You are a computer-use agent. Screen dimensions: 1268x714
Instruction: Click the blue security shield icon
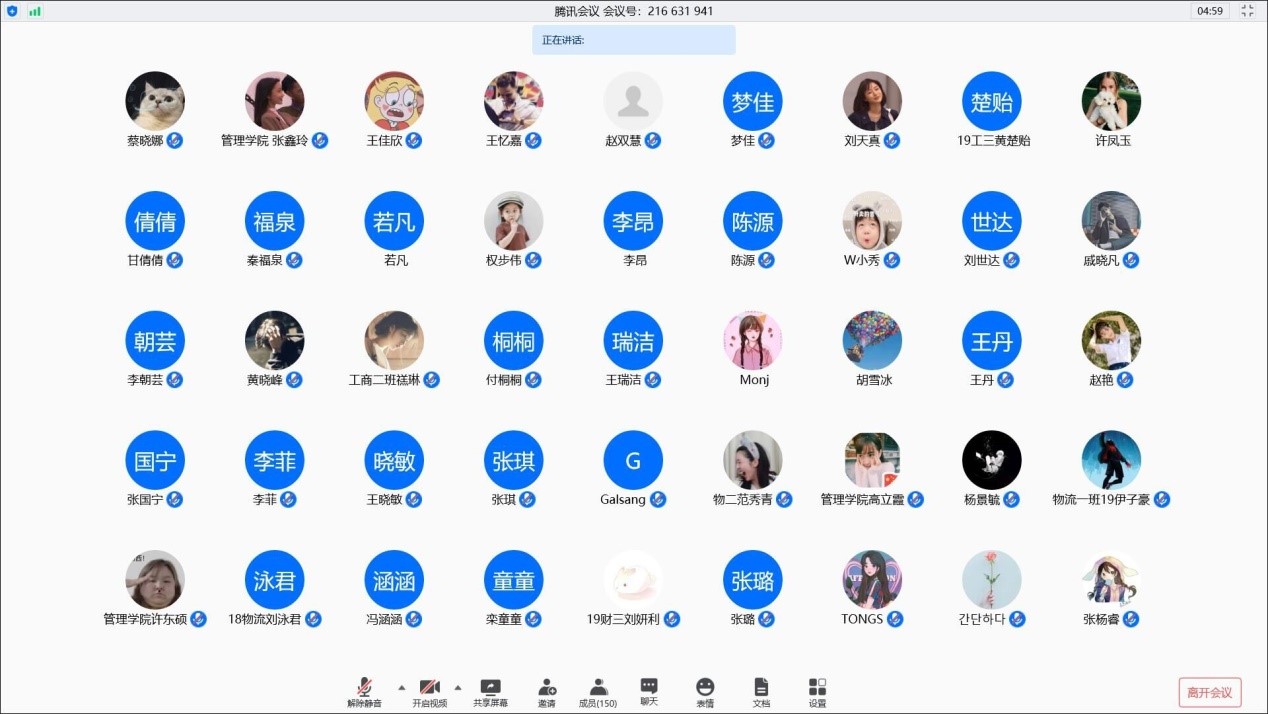coord(12,11)
